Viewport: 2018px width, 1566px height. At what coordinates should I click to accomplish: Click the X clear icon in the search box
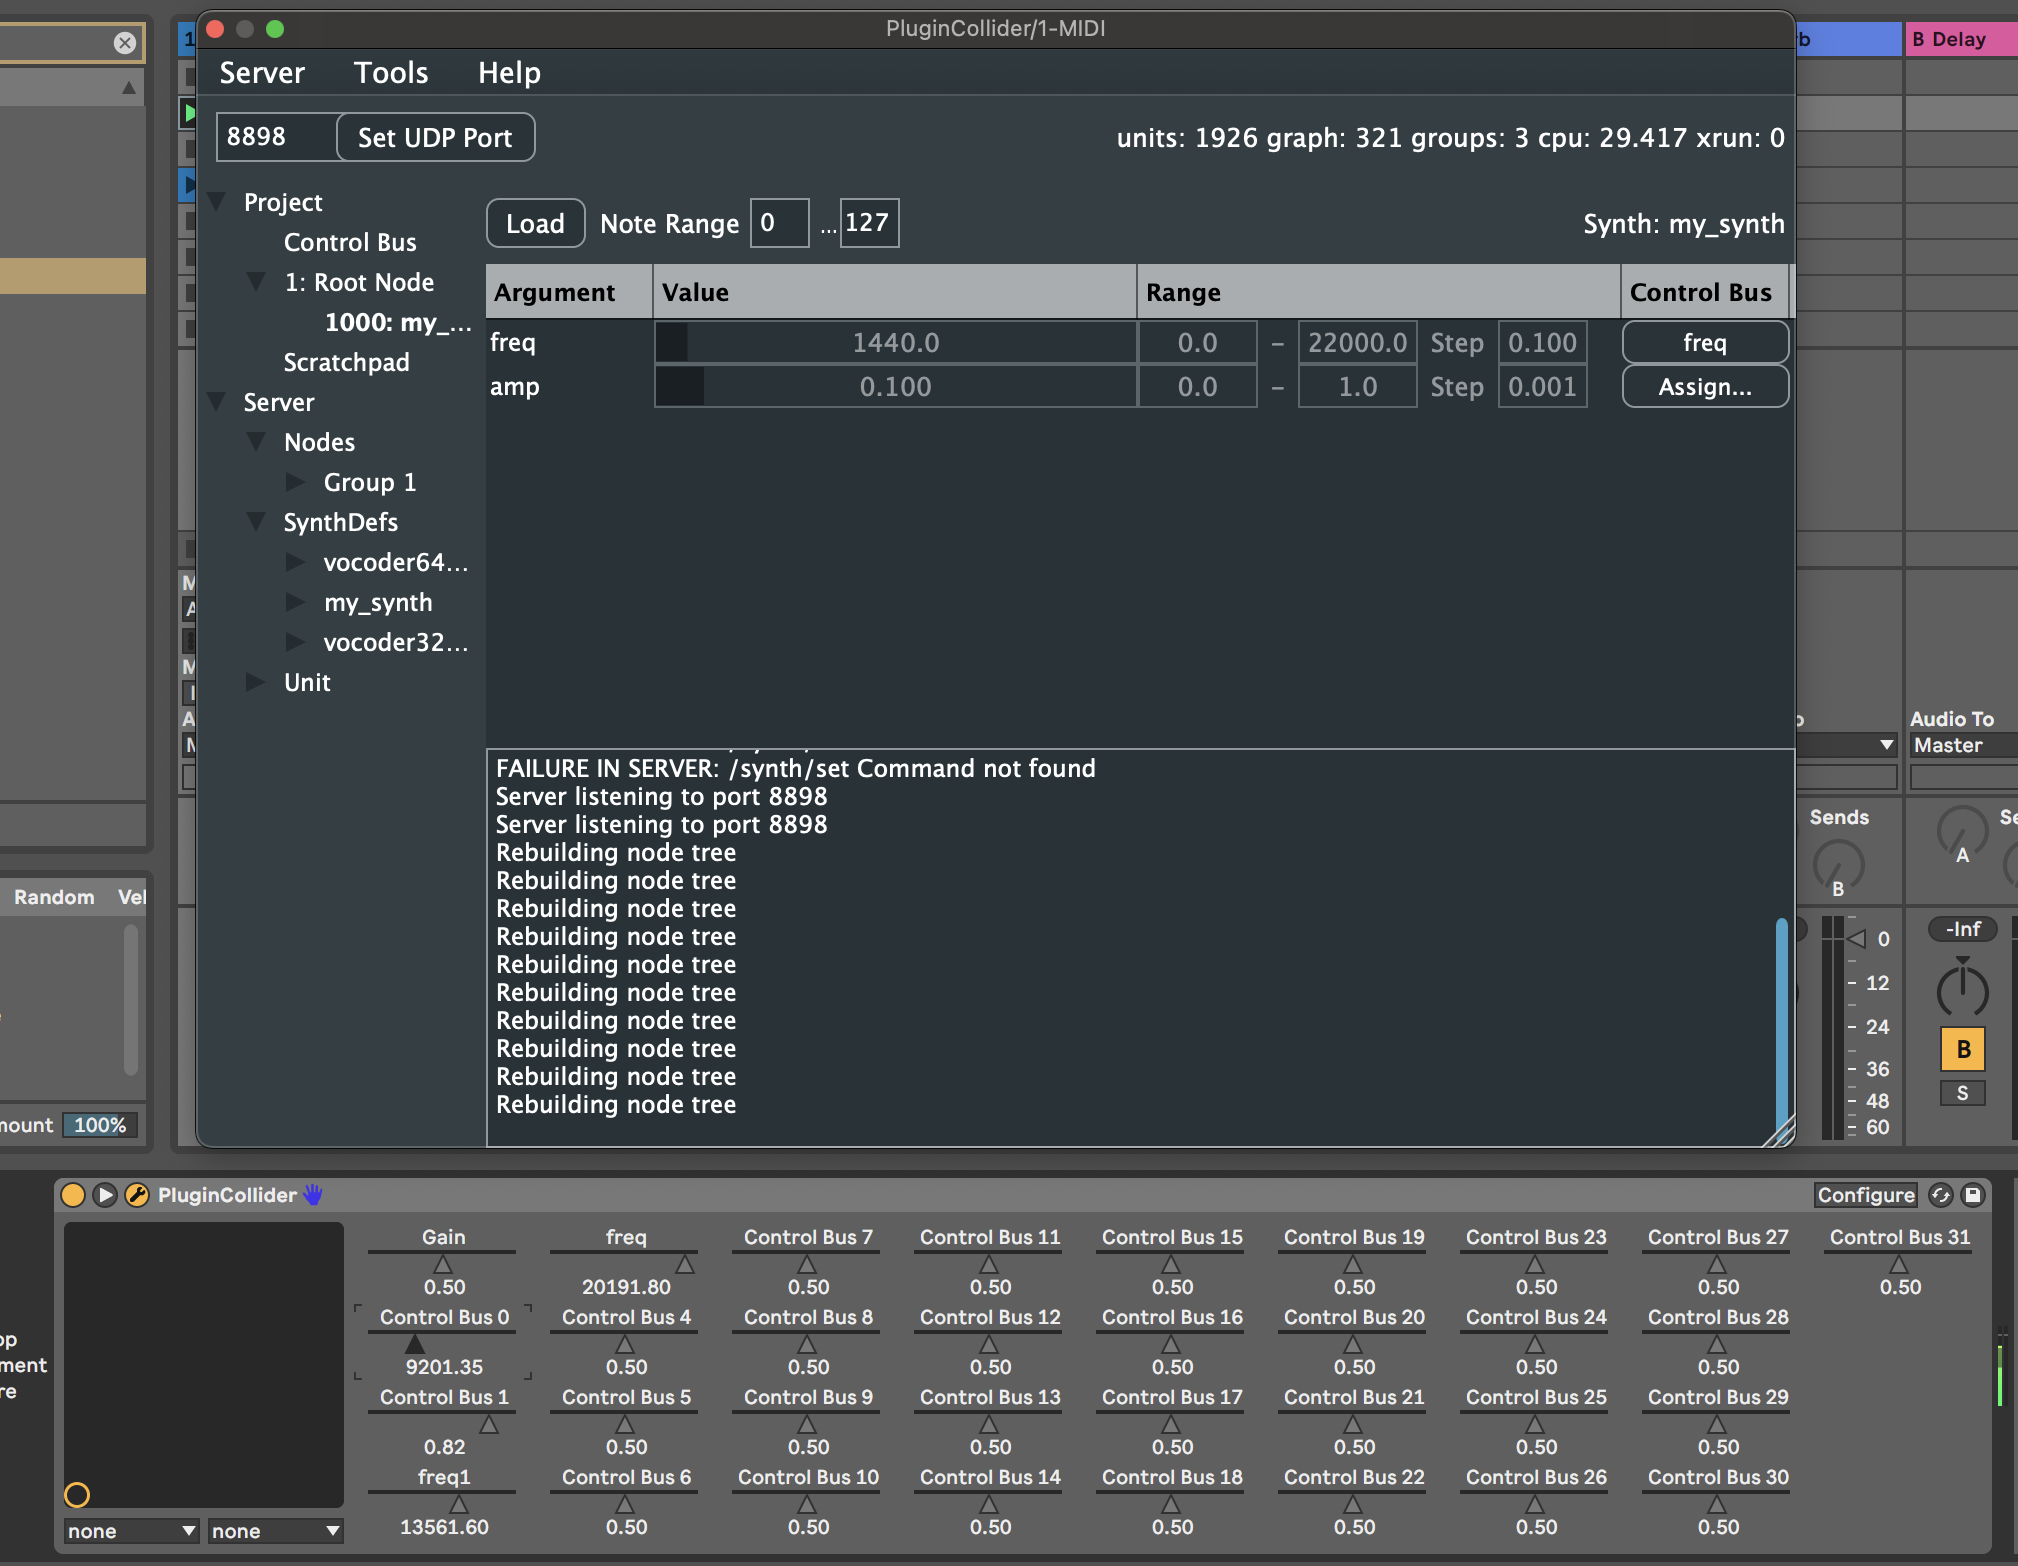point(125,43)
